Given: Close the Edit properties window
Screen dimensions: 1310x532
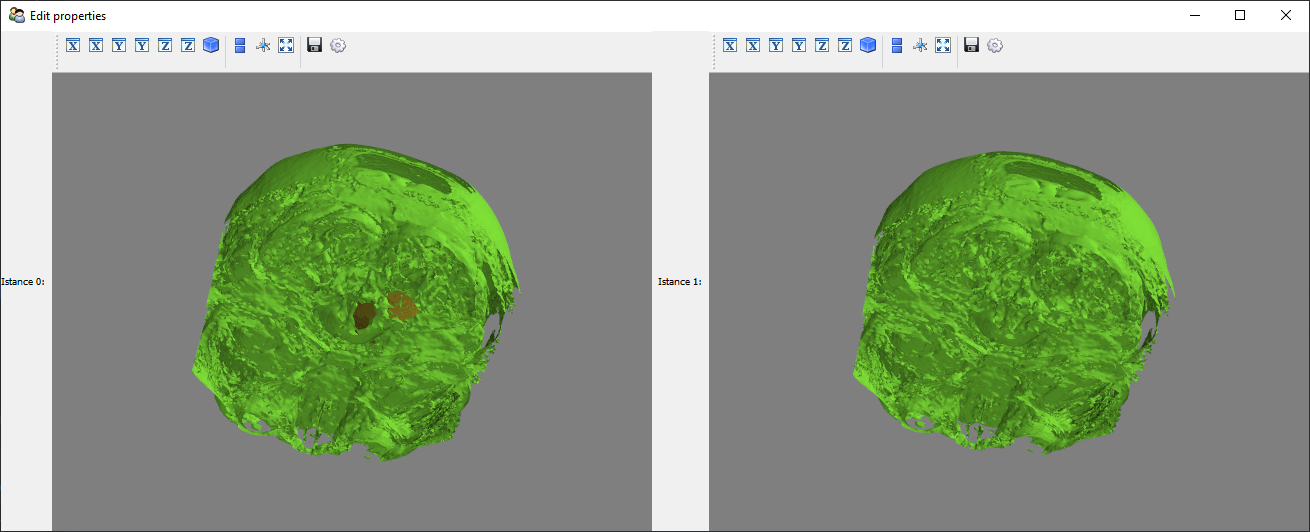Looking at the screenshot, I should pyautogui.click(x=1286, y=15).
